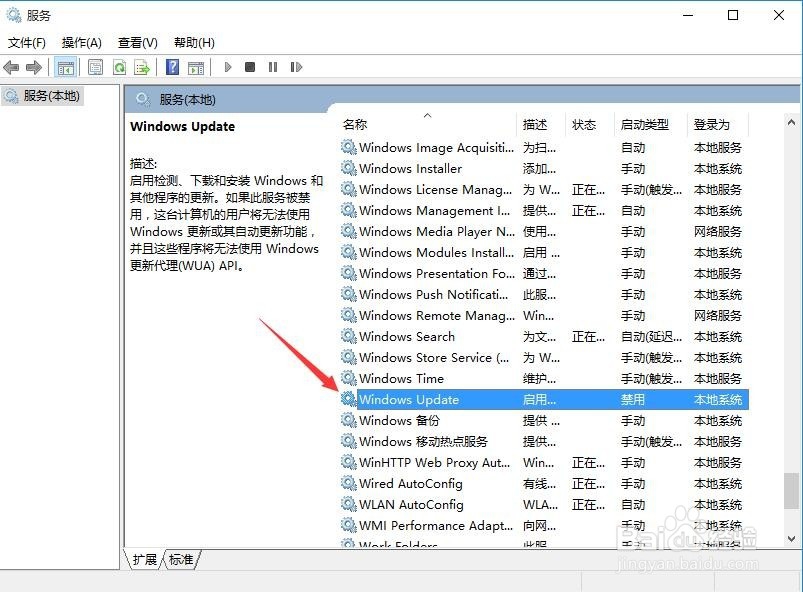Screen dimensions: 803x592
Task: Click the scrollbar down arrow
Action: click(791, 539)
